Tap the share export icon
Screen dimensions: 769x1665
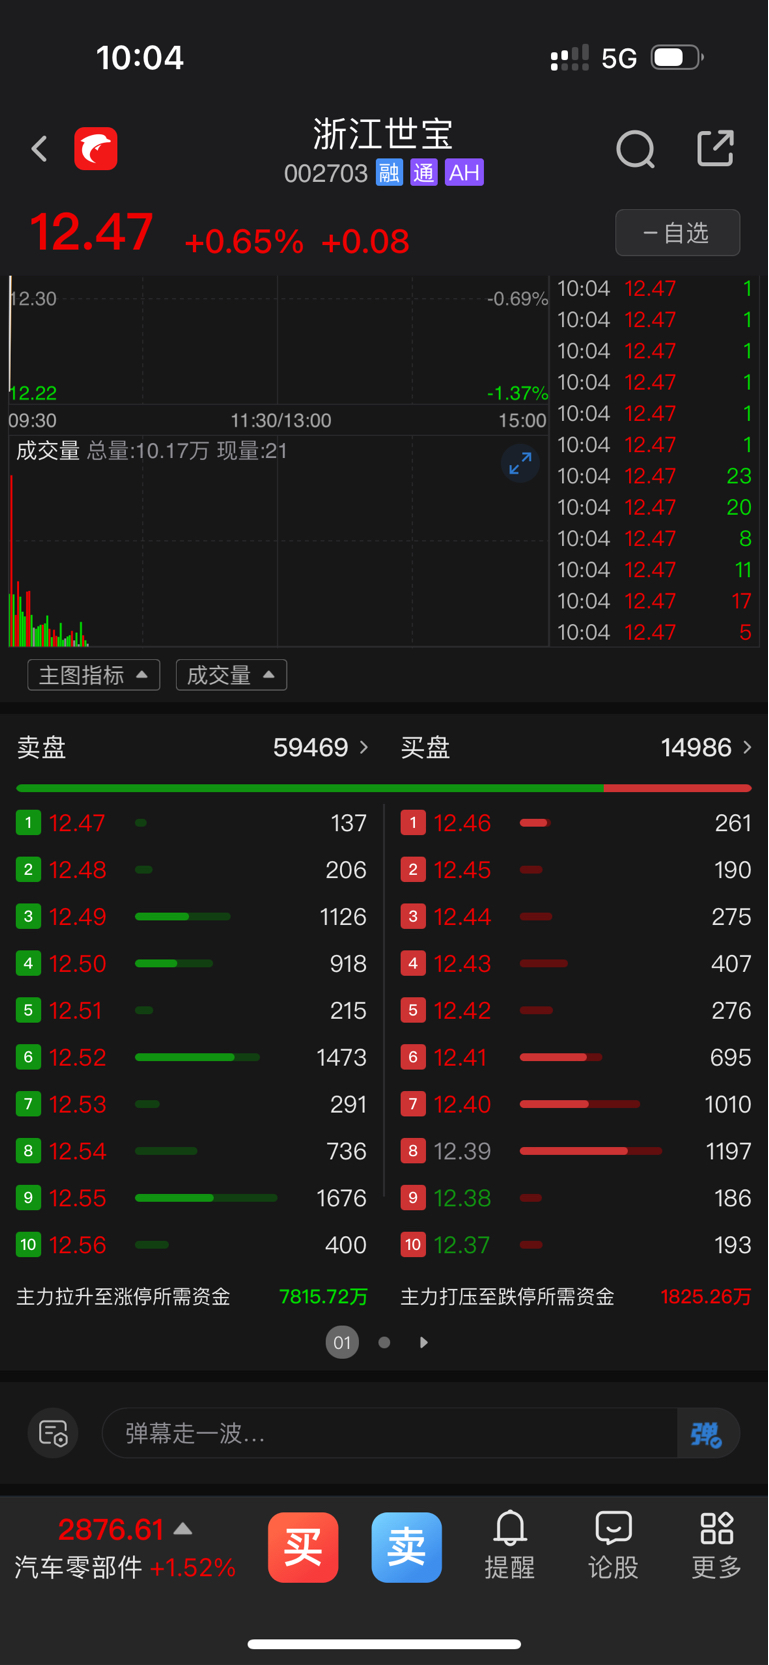click(x=715, y=148)
